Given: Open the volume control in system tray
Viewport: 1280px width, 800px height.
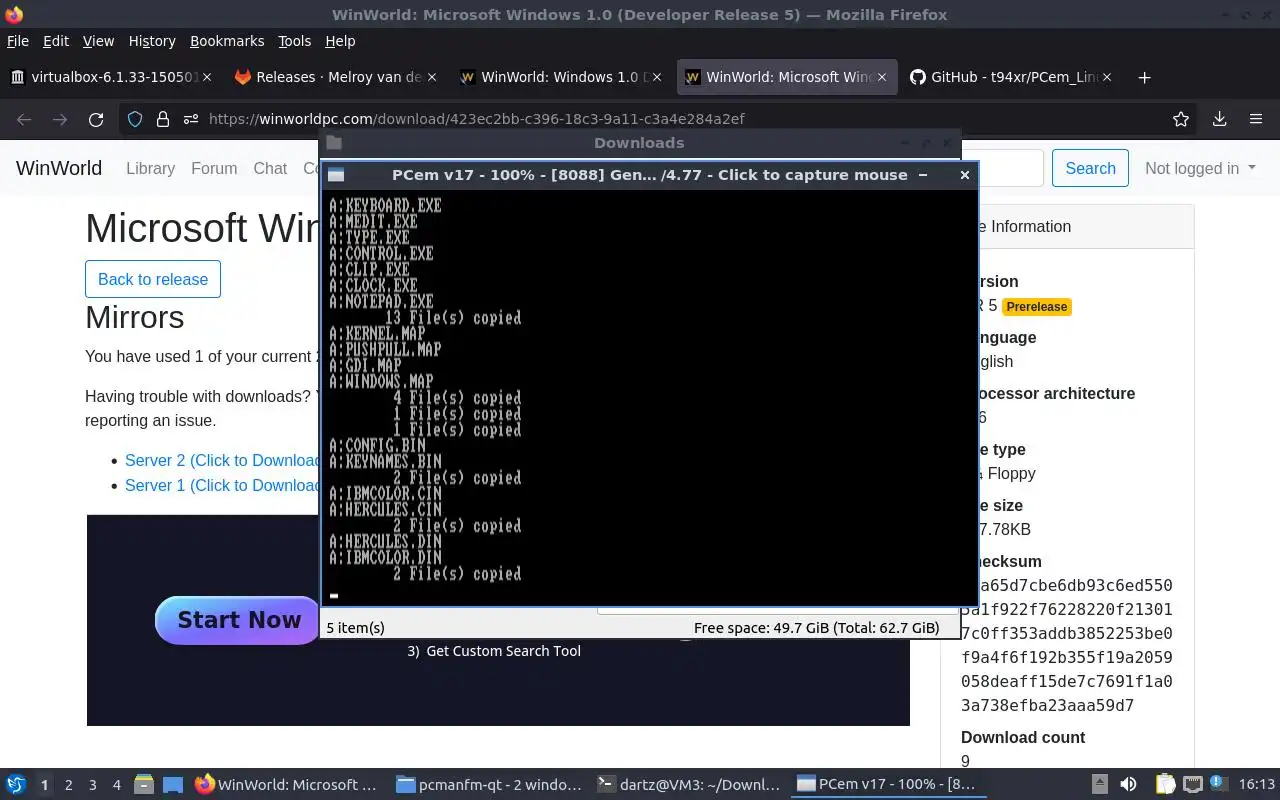Looking at the screenshot, I should click(x=1128, y=785).
